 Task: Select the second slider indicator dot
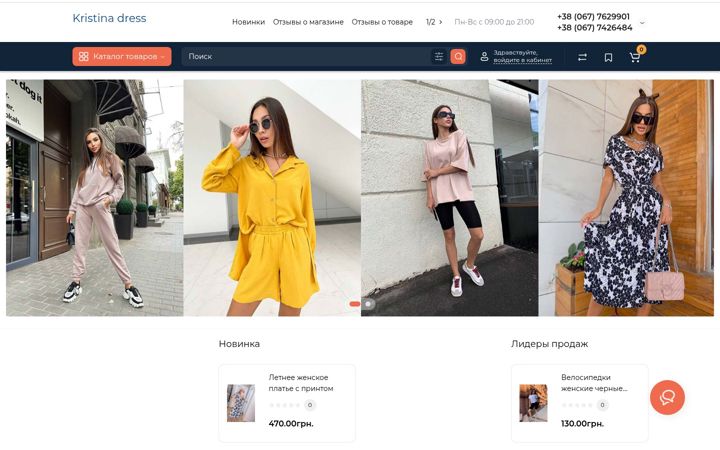(368, 304)
